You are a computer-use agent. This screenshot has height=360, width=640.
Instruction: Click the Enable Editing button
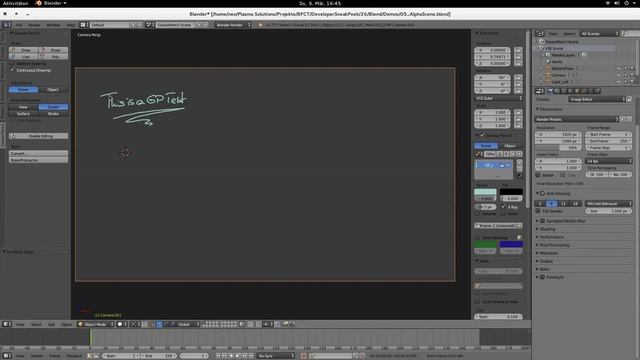pos(38,136)
